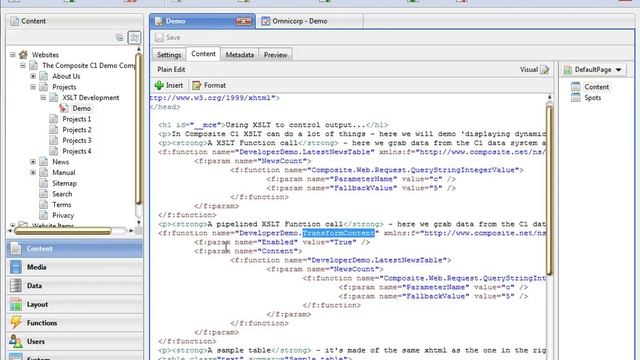This screenshot has width=640, height=360.
Task: Click the tree vertical scrollbar
Action: (x=138, y=129)
